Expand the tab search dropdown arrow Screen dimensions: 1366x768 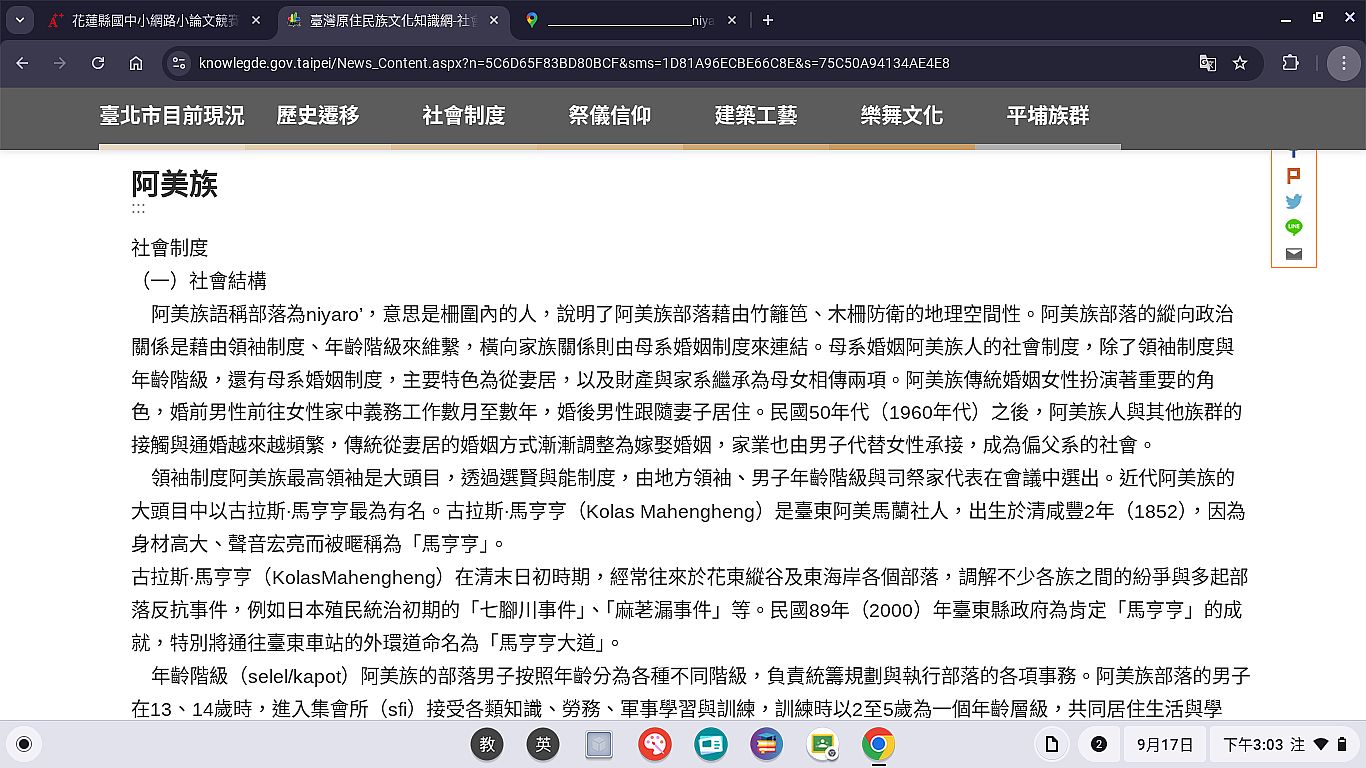tap(19, 20)
